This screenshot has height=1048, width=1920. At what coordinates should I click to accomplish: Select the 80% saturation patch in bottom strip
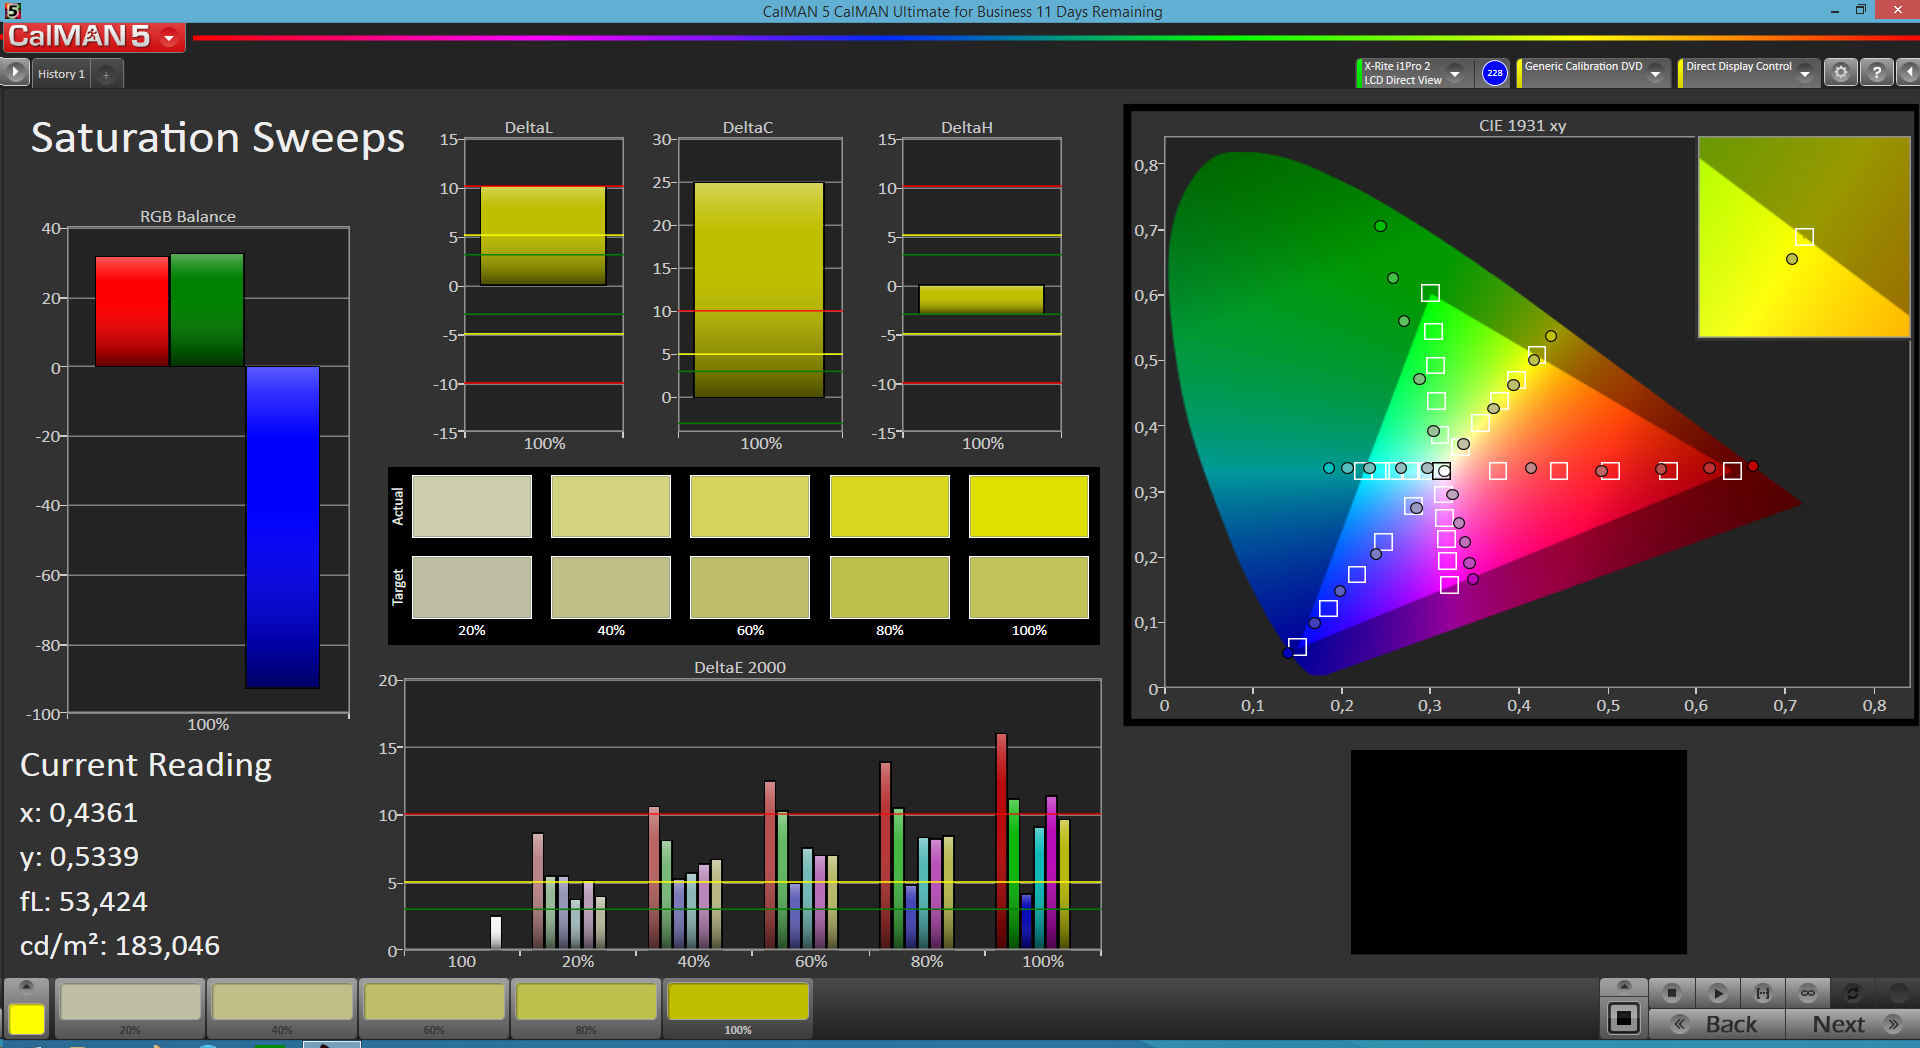pyautogui.click(x=586, y=1008)
